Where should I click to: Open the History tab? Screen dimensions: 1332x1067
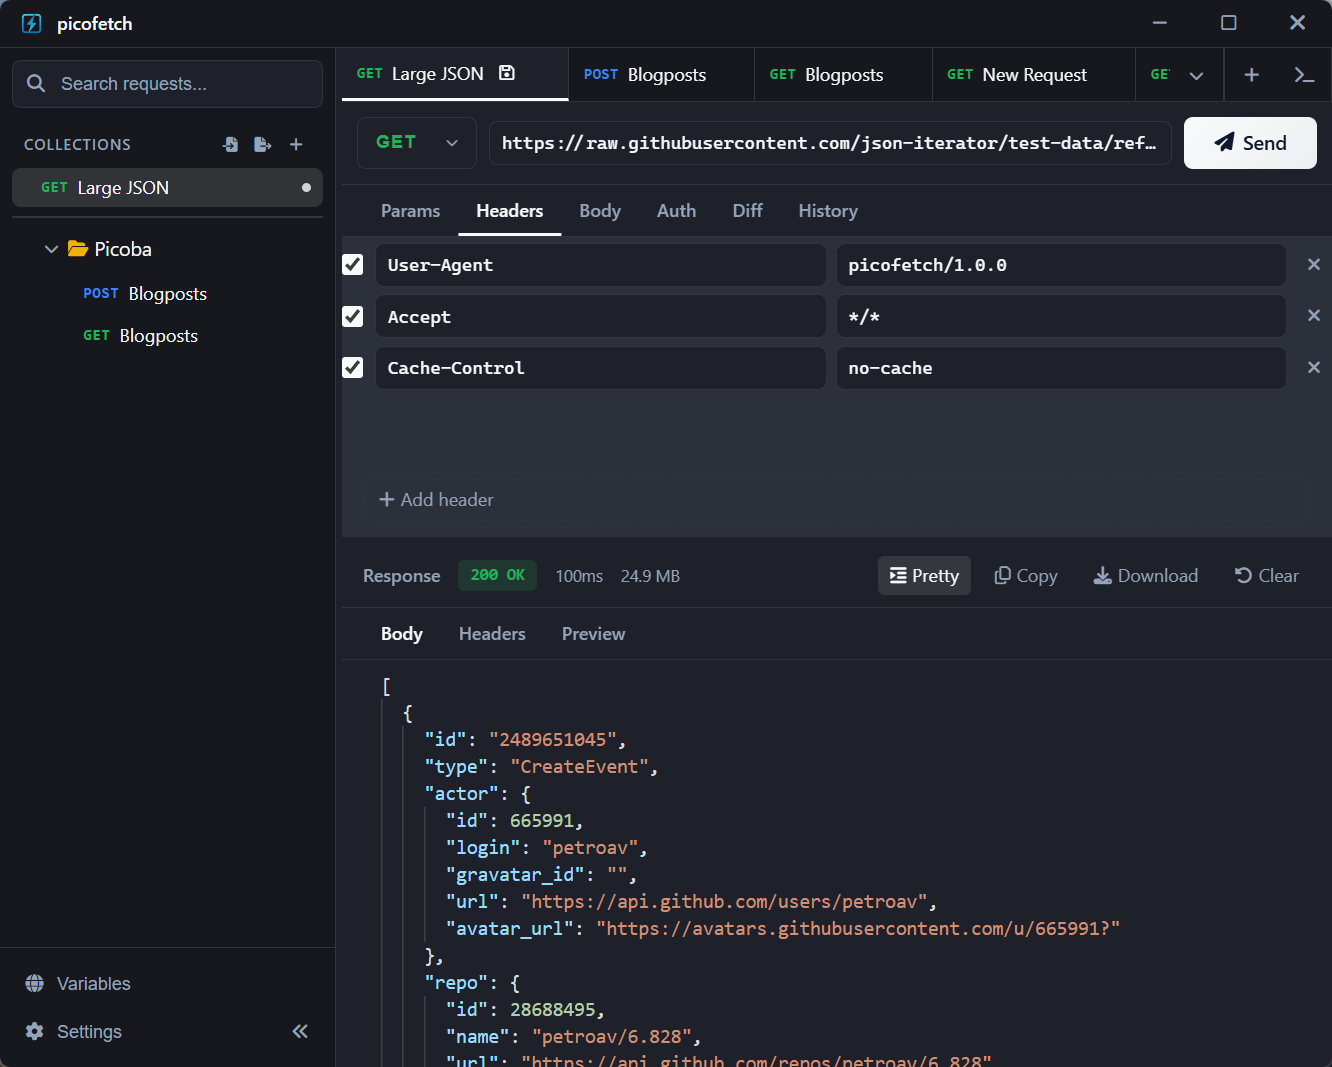(828, 211)
